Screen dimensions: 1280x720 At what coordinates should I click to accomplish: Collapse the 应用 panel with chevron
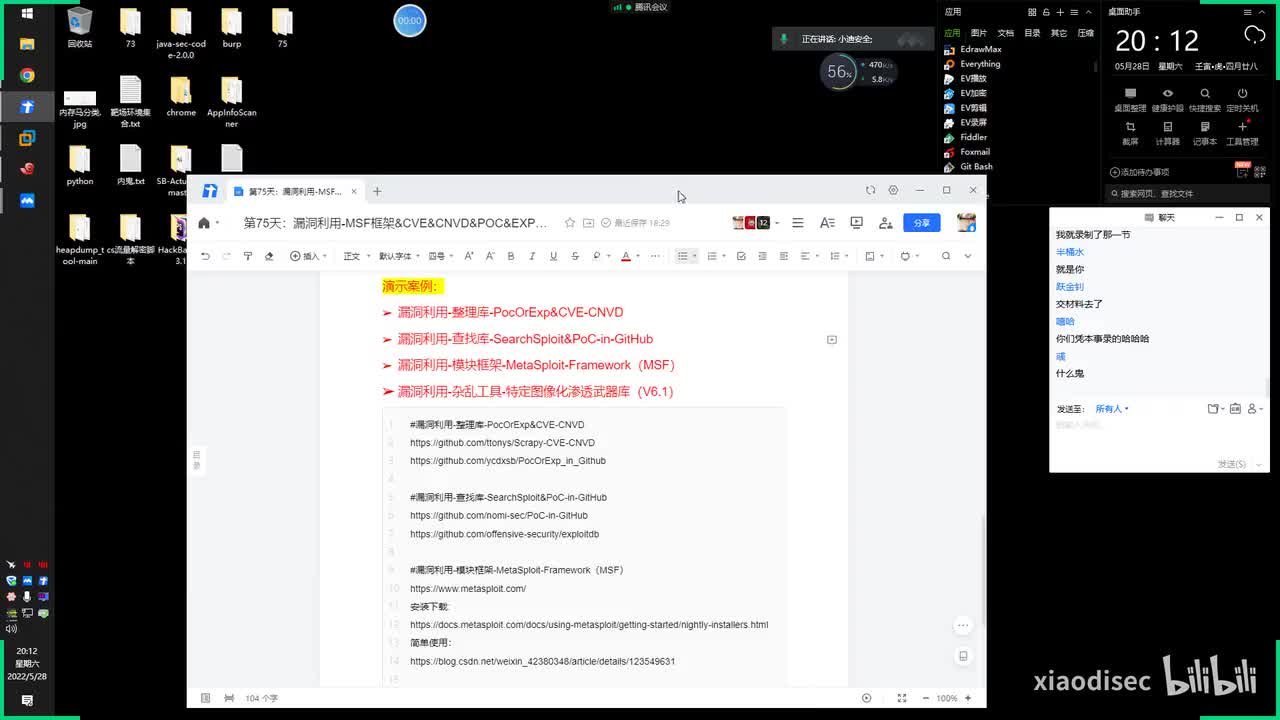point(1087,12)
